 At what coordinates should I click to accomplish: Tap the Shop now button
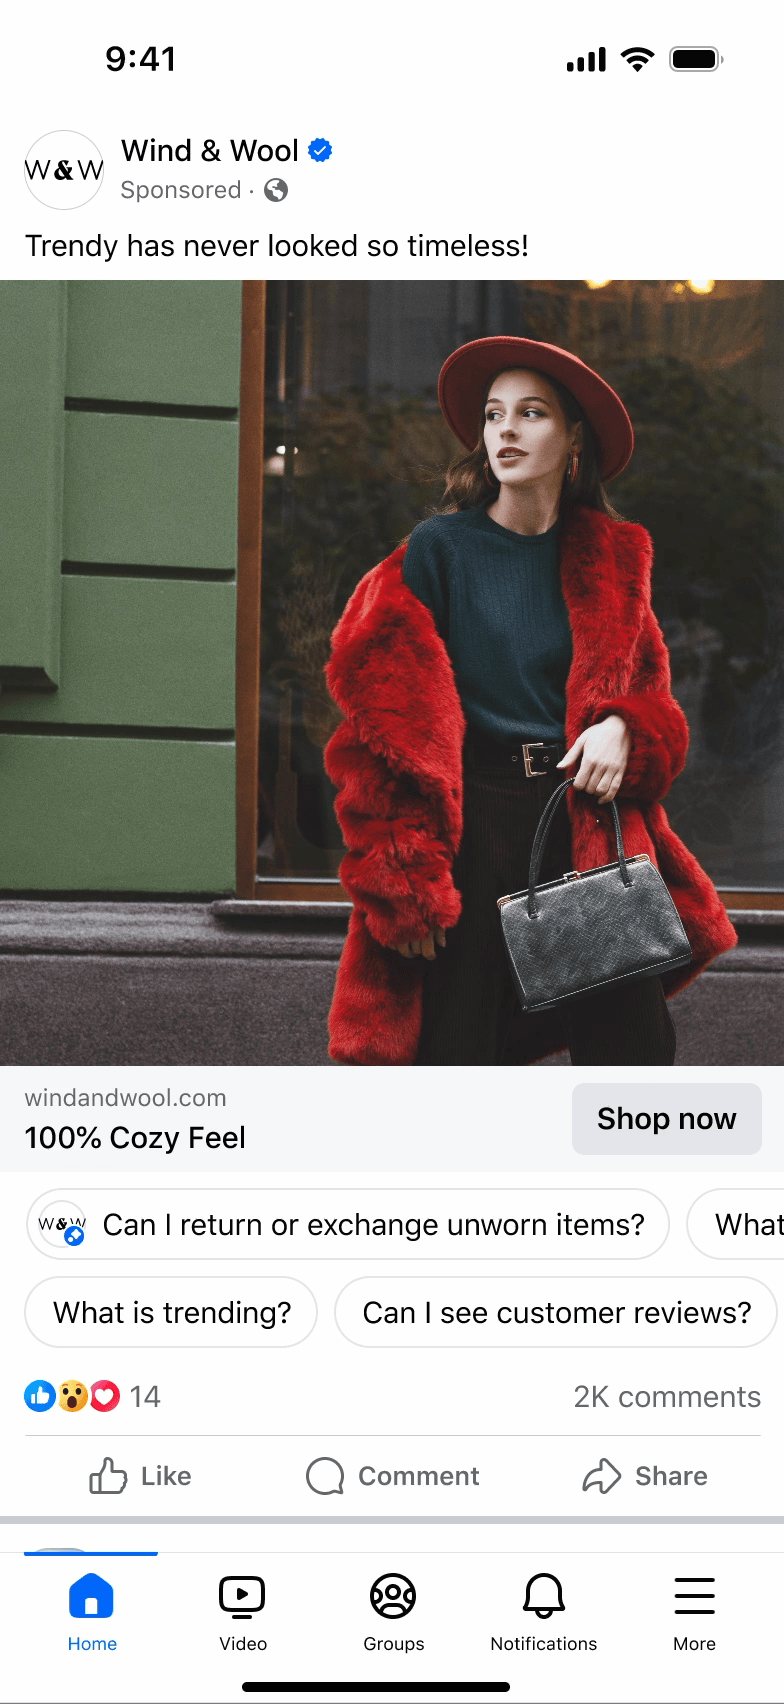coord(667,1119)
